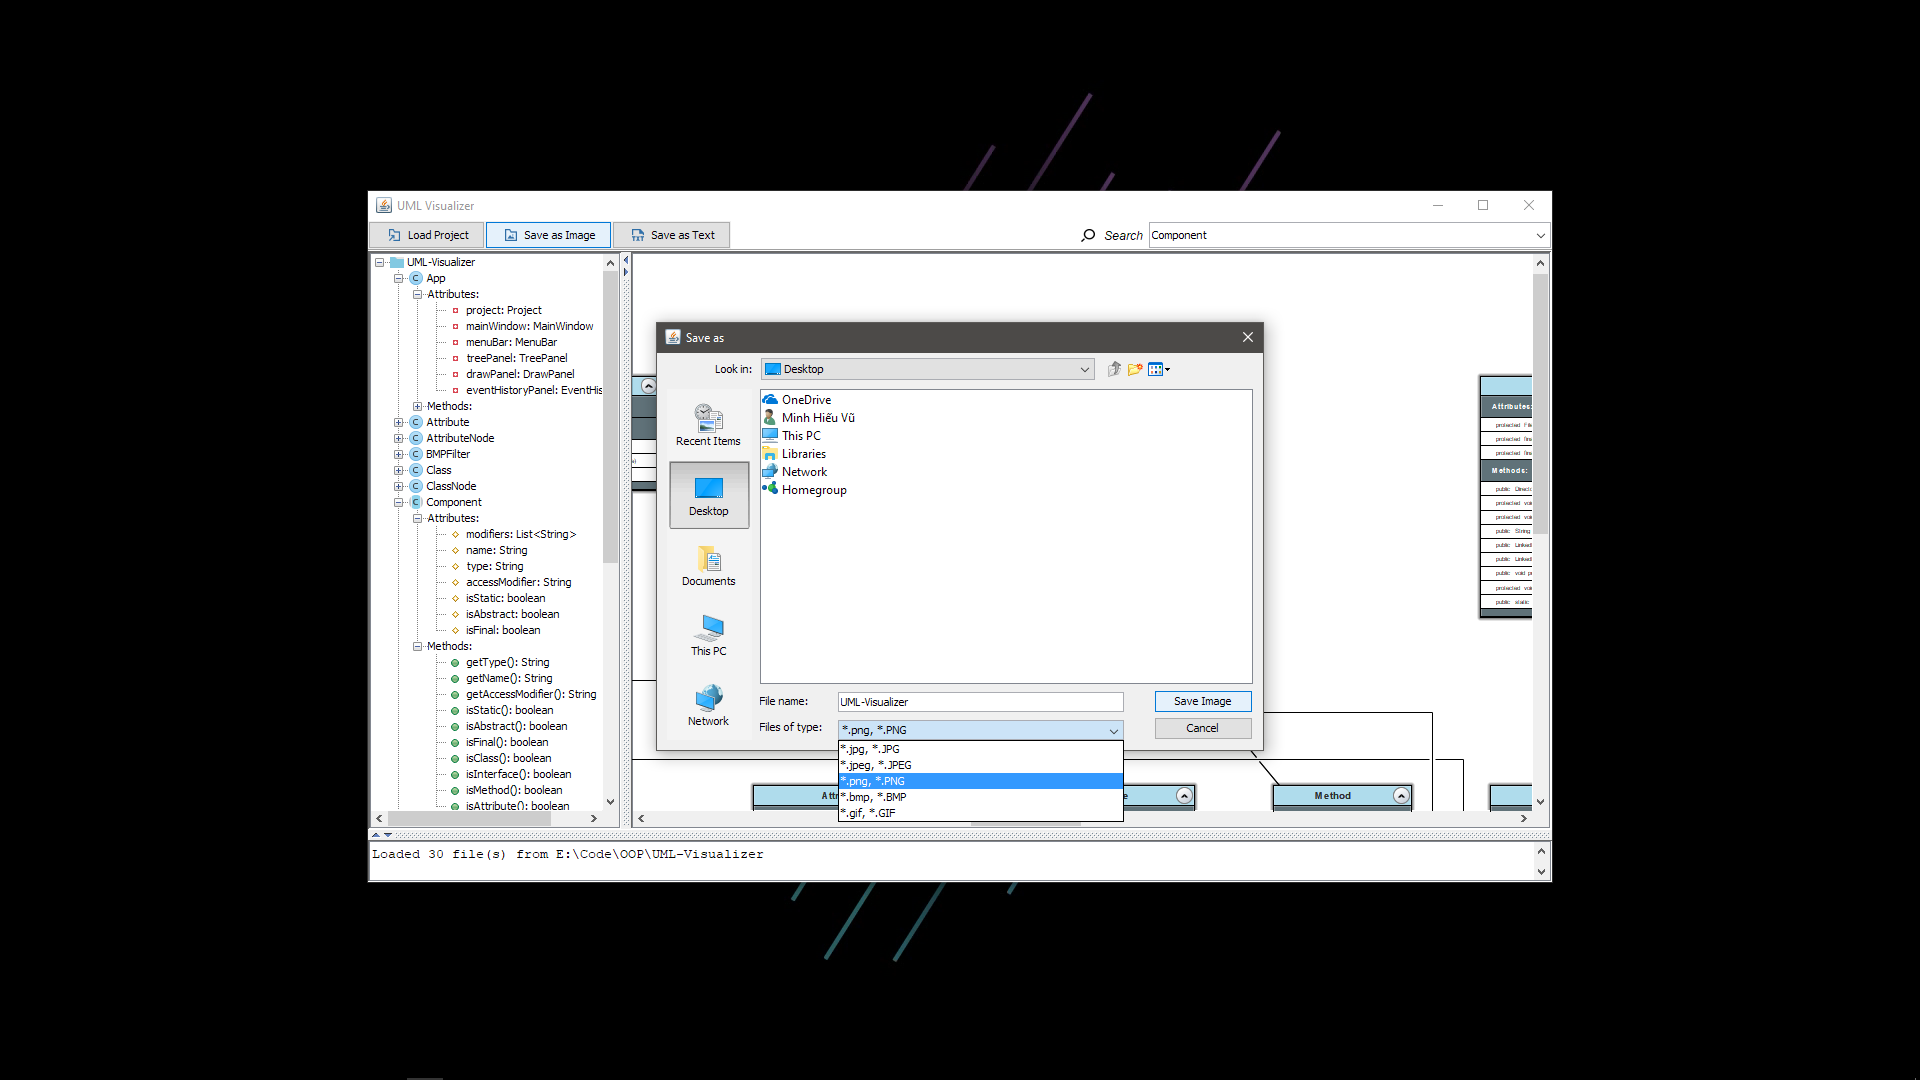Expand the Attribute class tree node
The height and width of the screenshot is (1080, 1920).
click(x=399, y=422)
